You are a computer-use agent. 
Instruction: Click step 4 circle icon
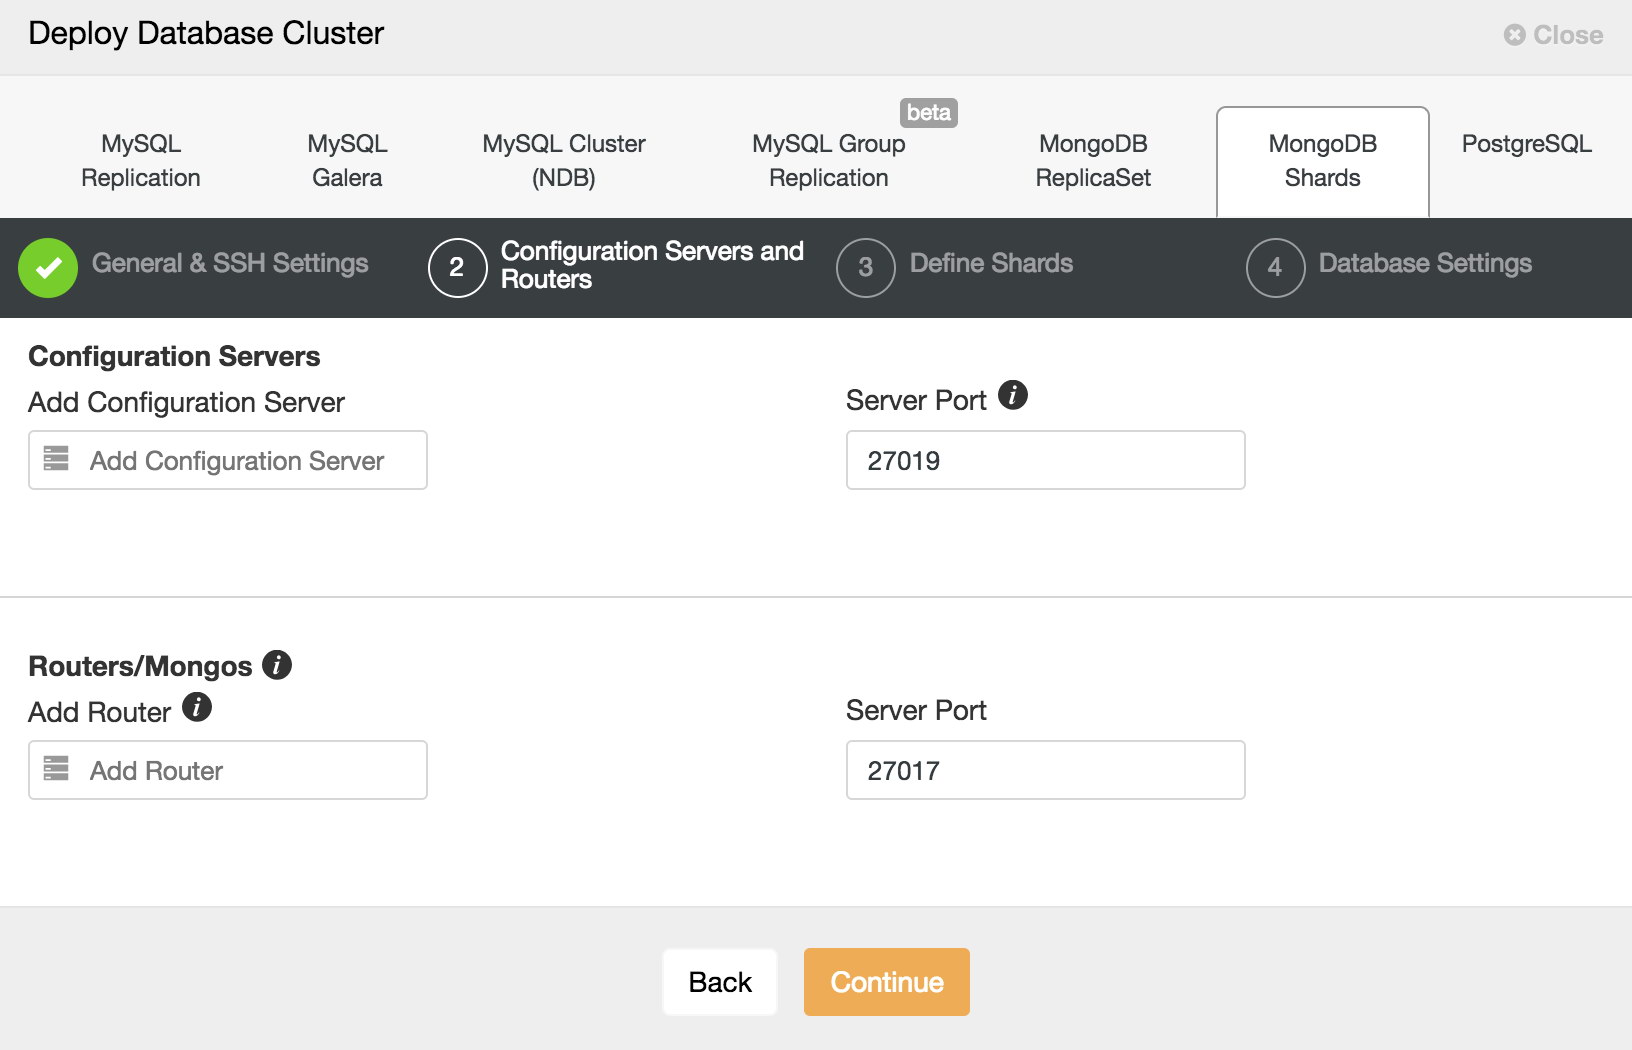(x=1275, y=268)
